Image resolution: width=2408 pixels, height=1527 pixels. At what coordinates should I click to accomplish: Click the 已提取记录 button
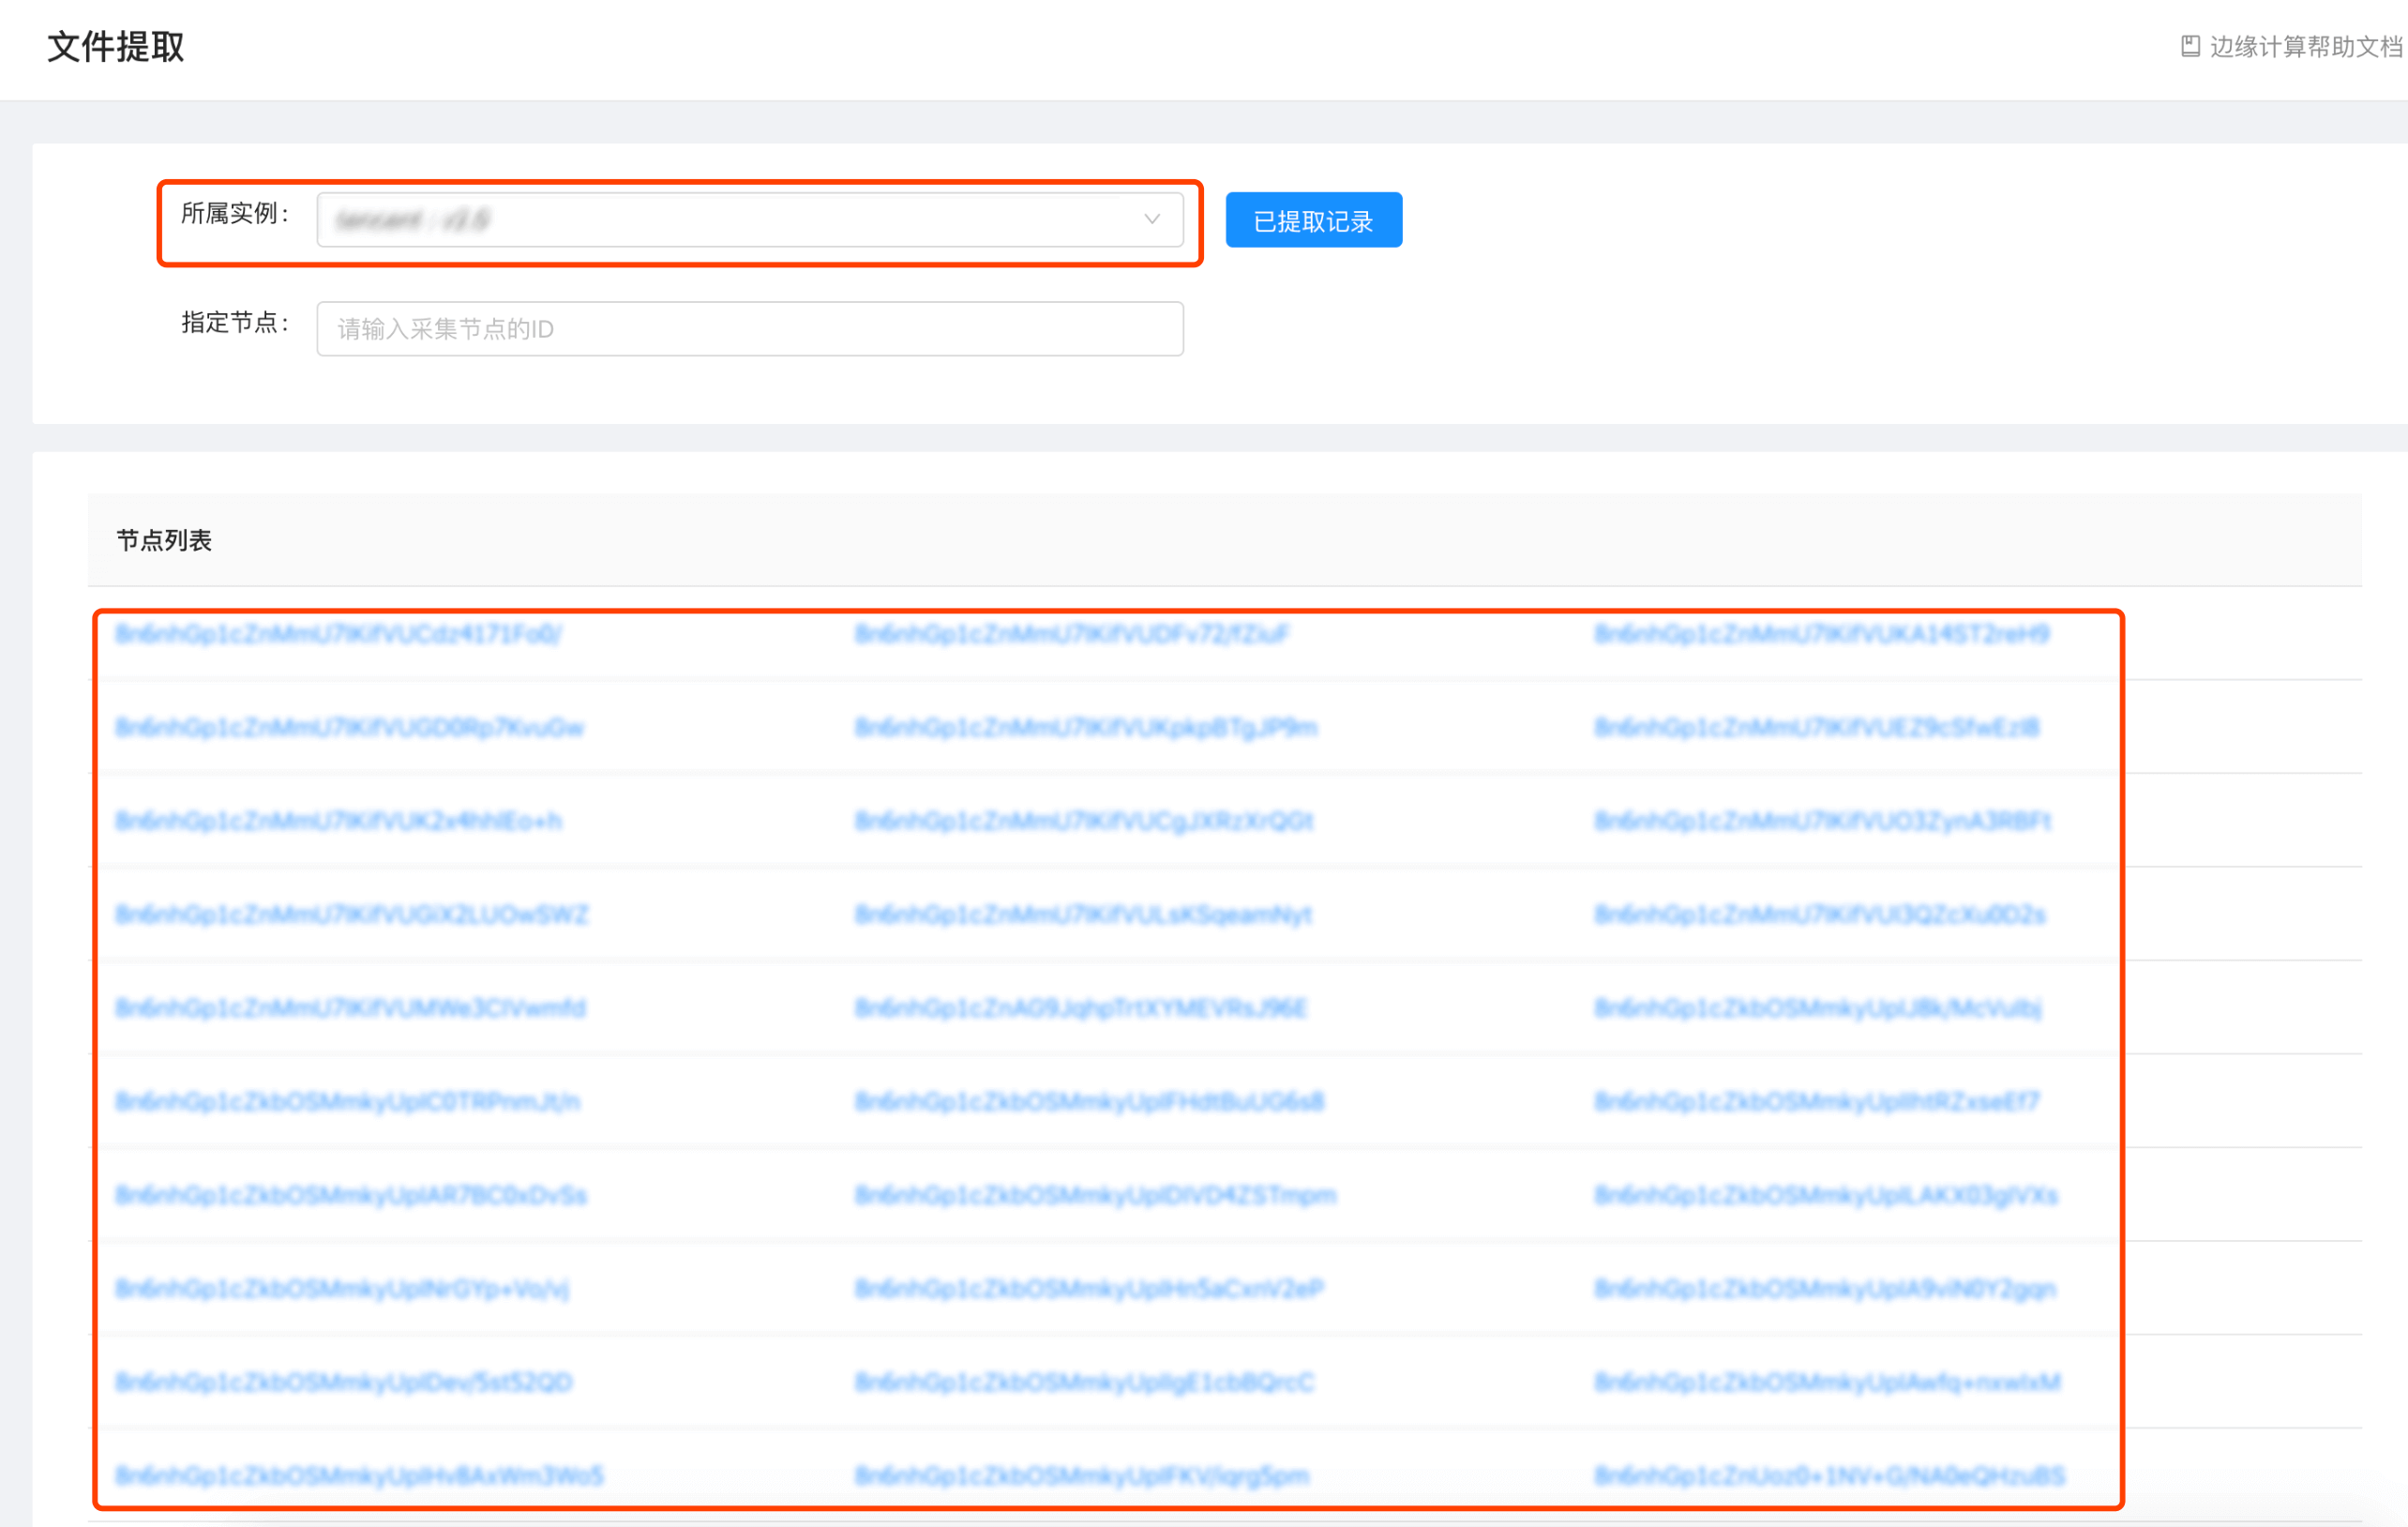tap(1312, 220)
